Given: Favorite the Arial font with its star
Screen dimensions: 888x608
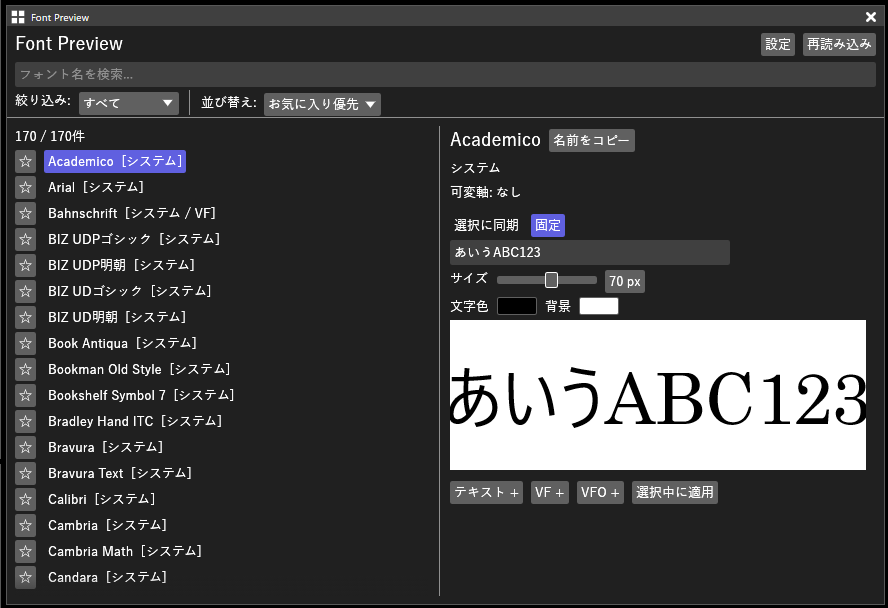Looking at the screenshot, I should click(x=25, y=187).
